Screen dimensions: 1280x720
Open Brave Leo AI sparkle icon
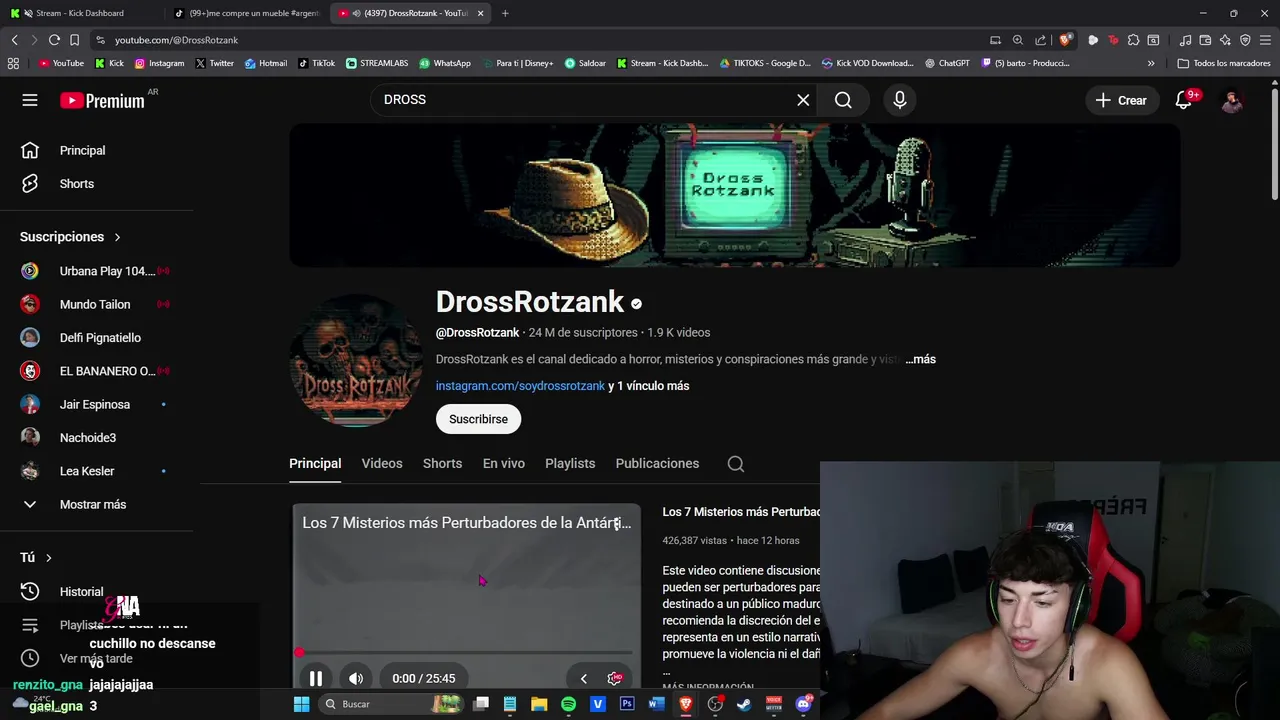(1225, 40)
